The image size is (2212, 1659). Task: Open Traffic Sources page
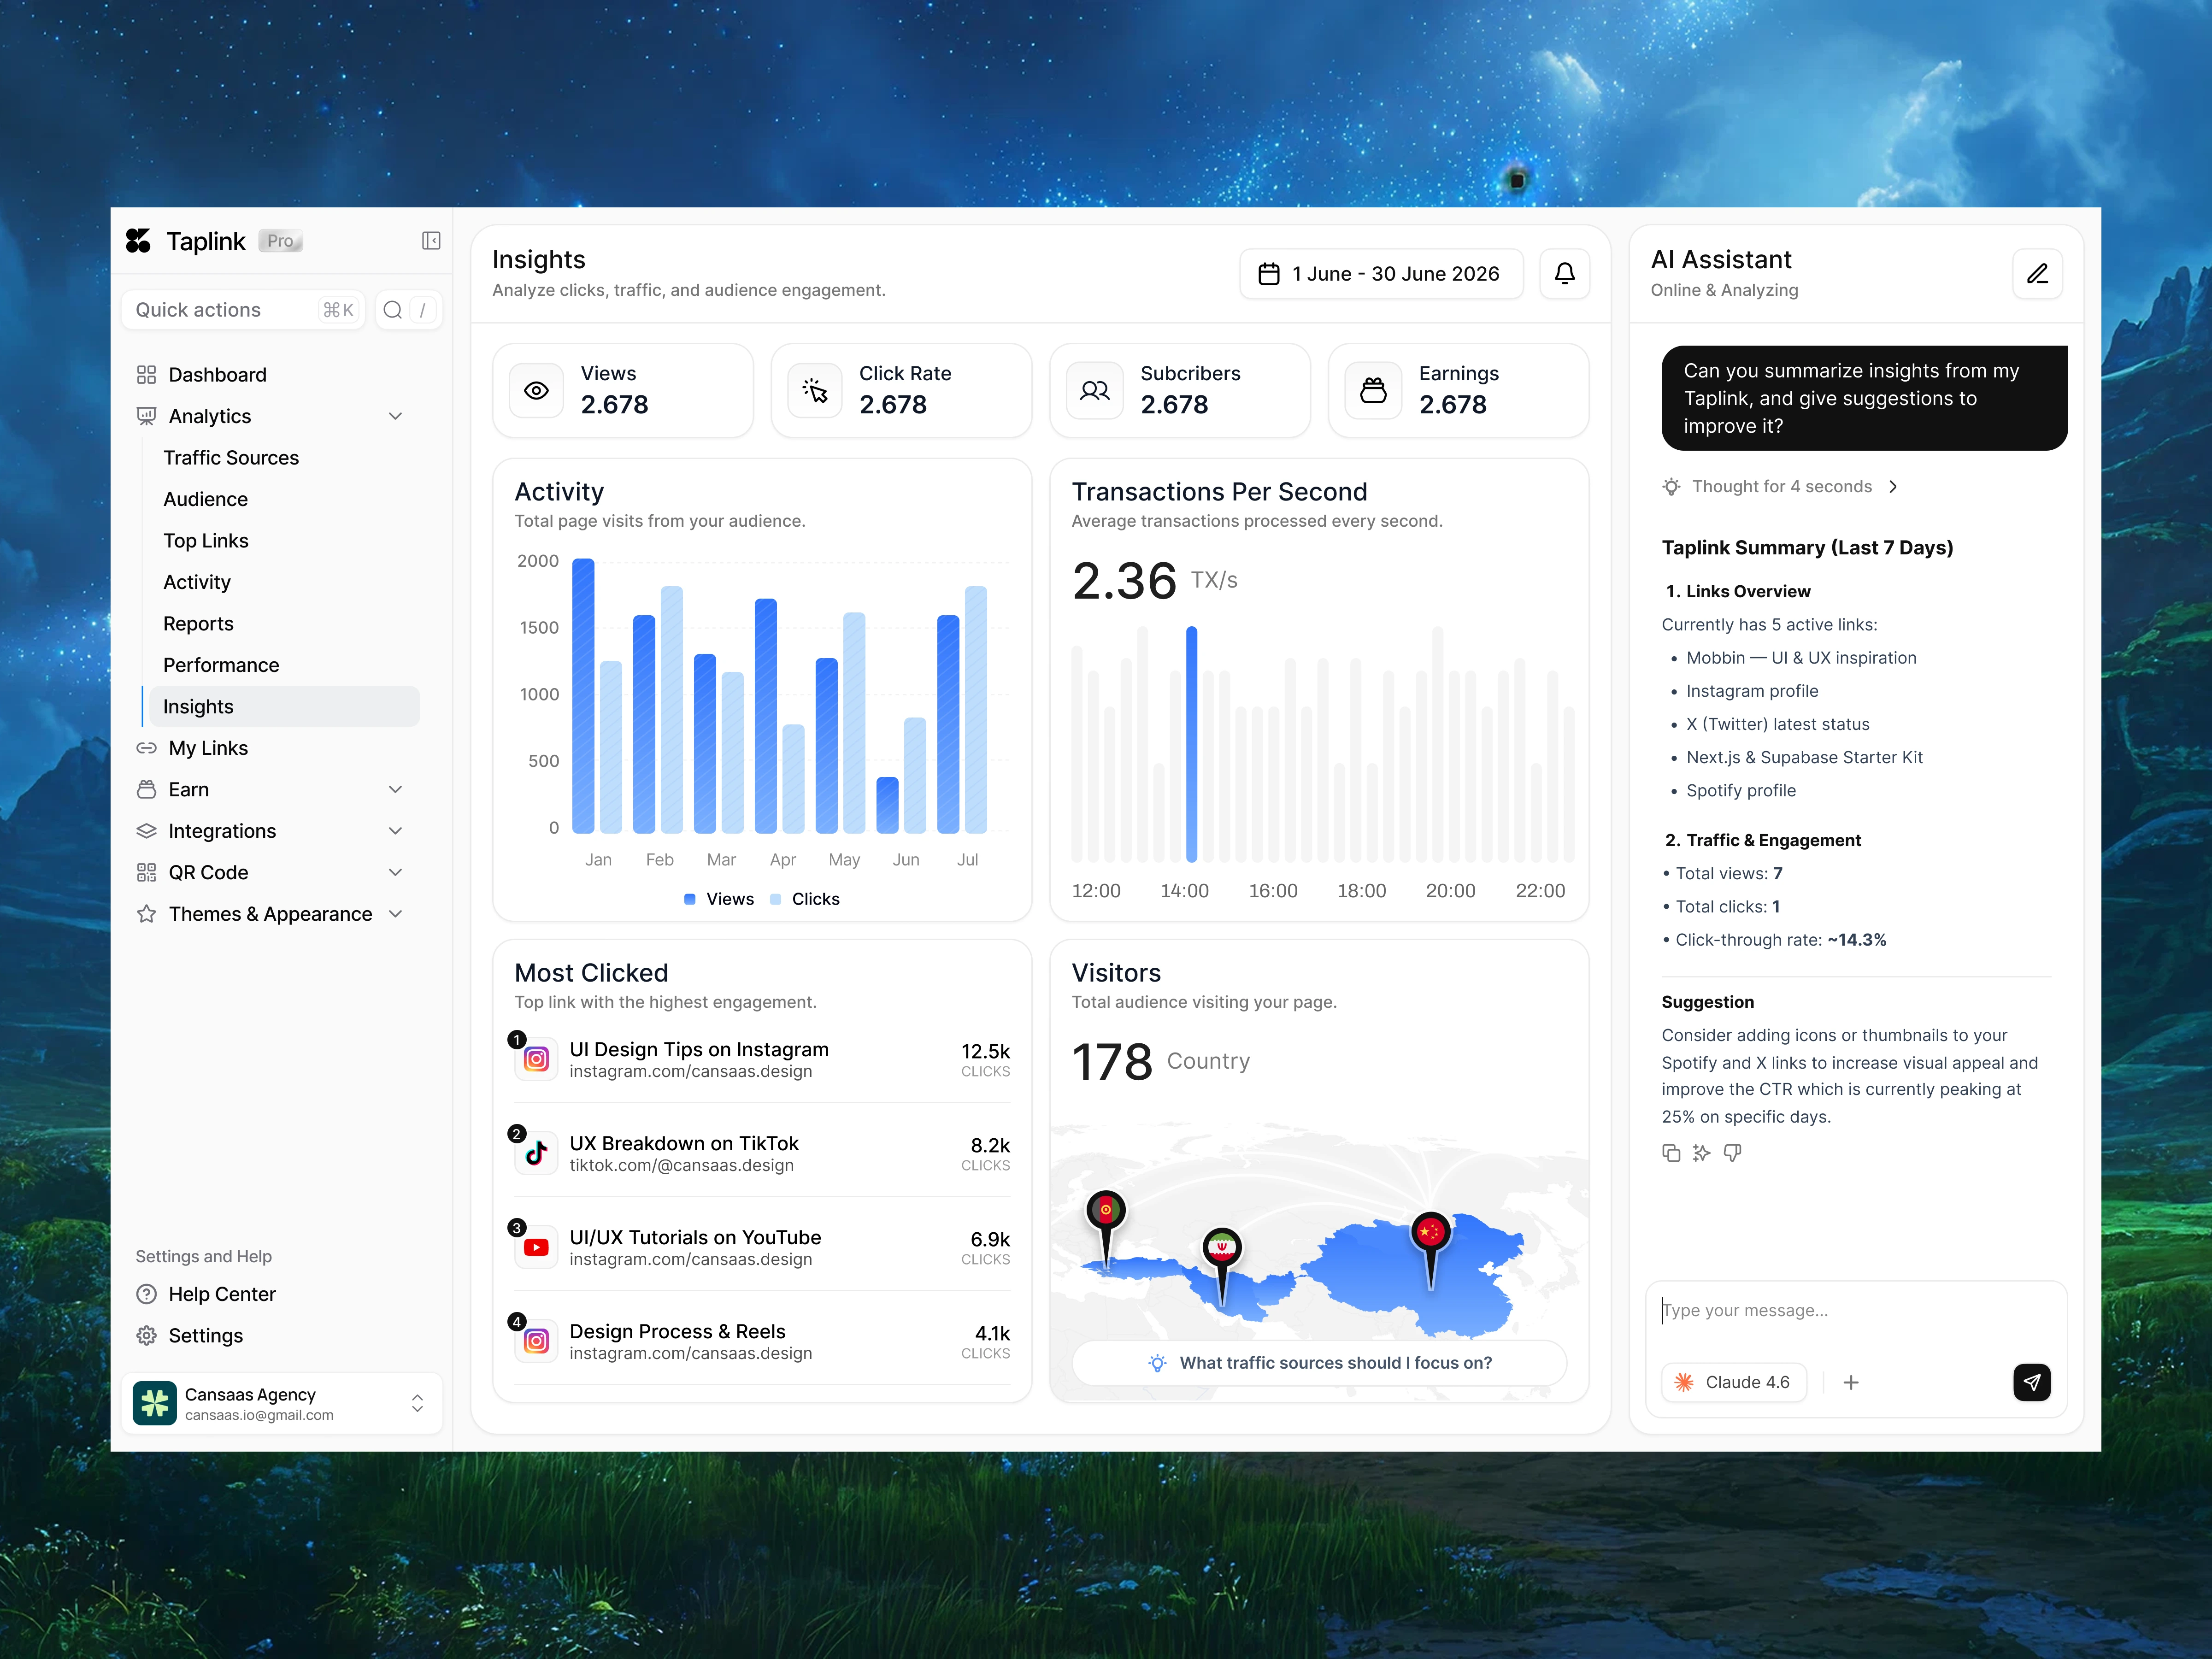231,458
